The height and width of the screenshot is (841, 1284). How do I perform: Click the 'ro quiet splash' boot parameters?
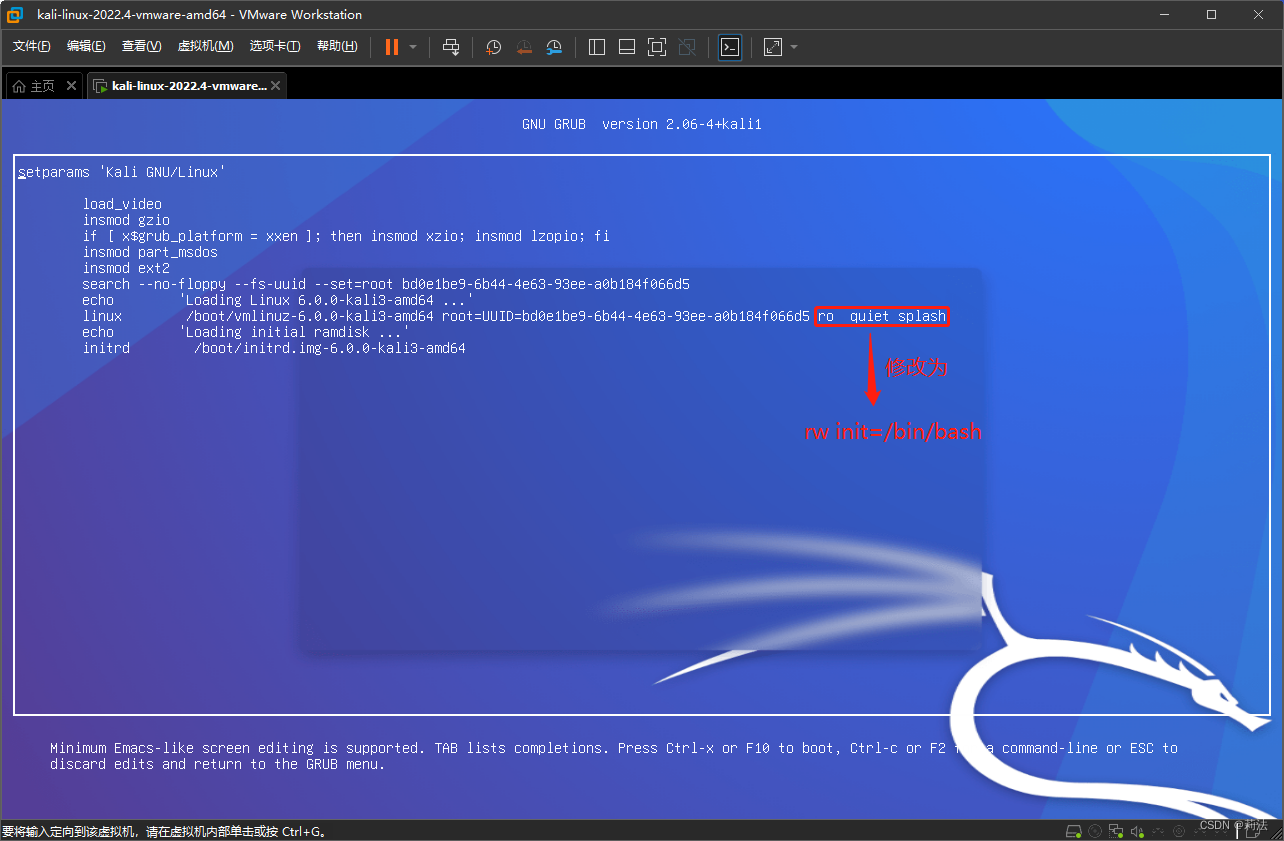881,316
